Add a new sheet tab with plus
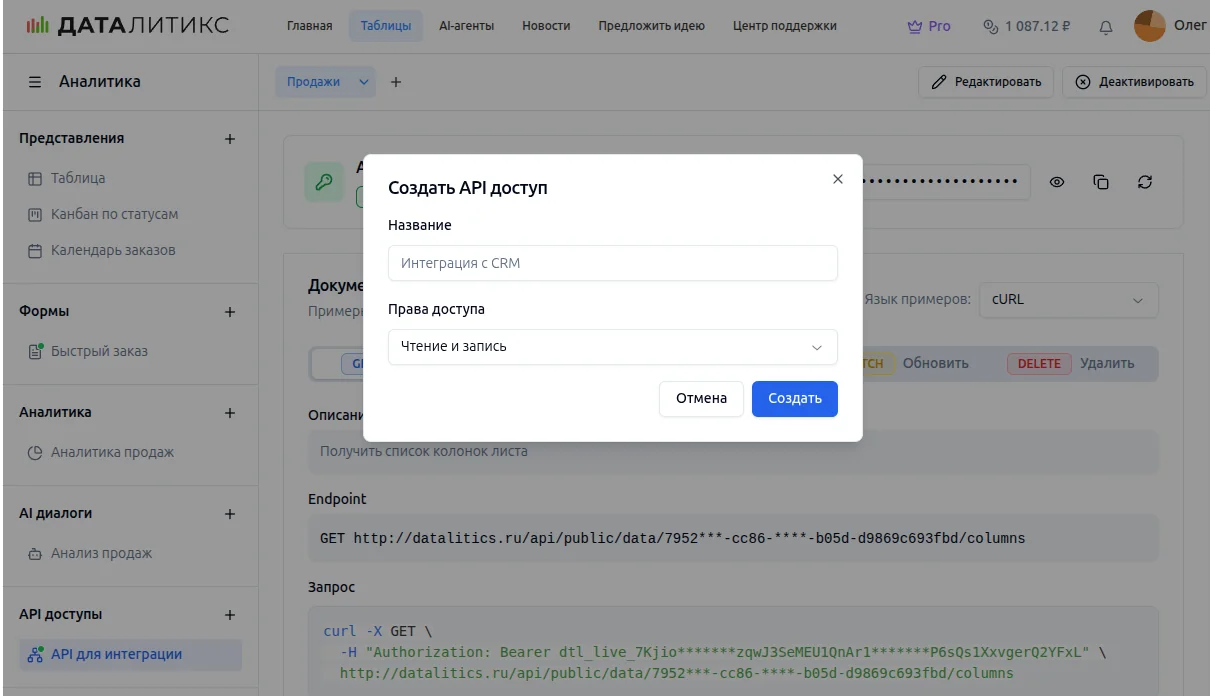 tap(396, 82)
